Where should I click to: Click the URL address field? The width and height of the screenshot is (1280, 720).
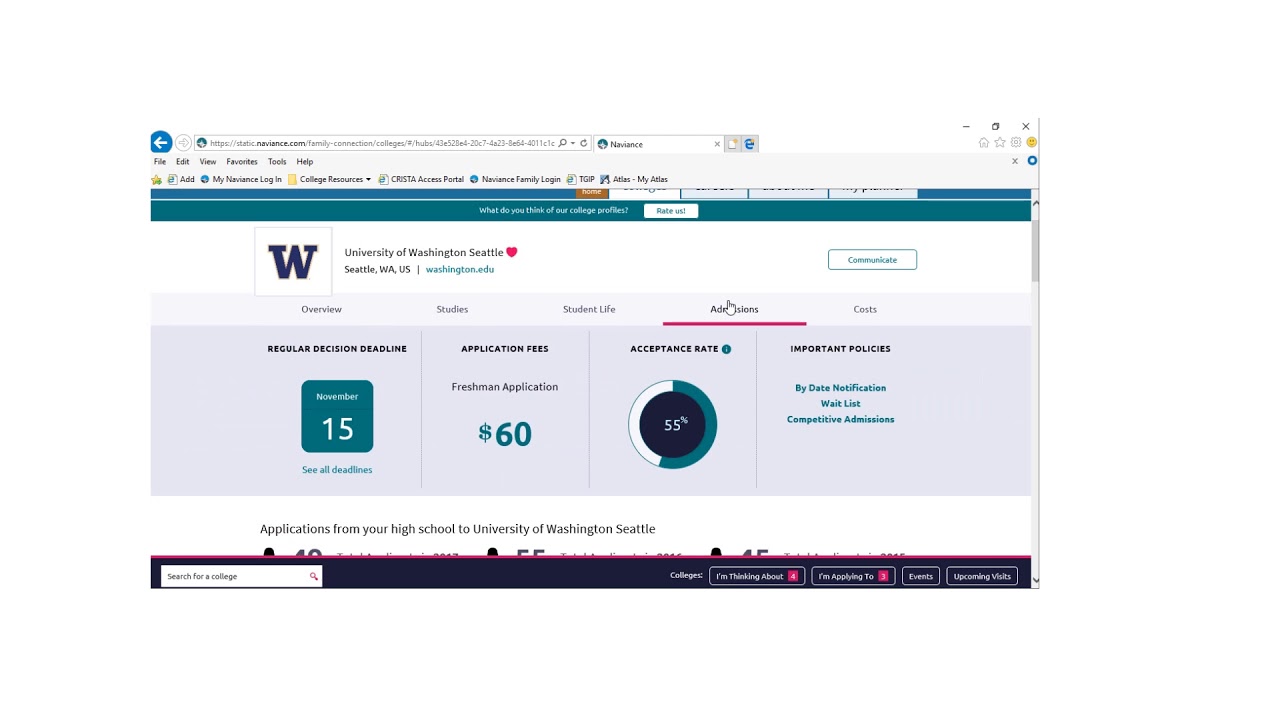point(382,143)
